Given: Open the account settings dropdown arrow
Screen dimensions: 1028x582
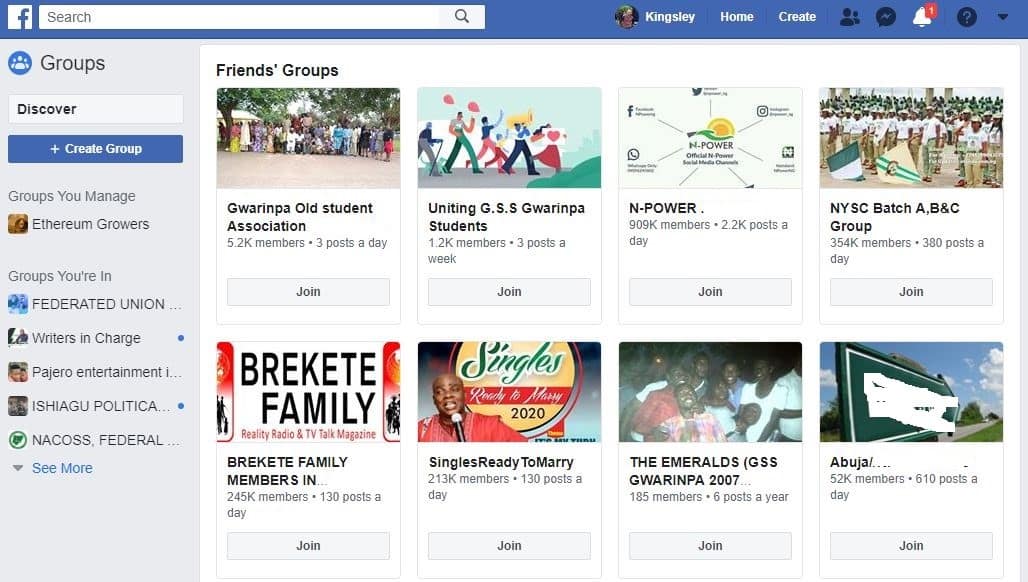Looking at the screenshot, I should 1002,17.
